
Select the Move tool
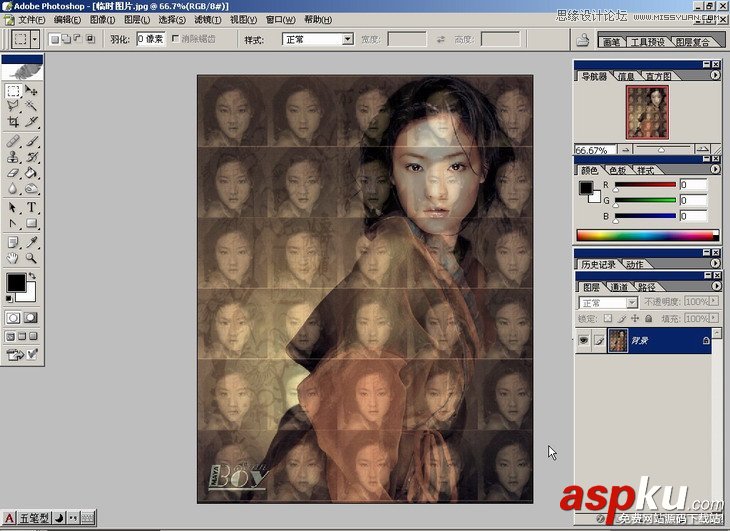(x=31, y=90)
